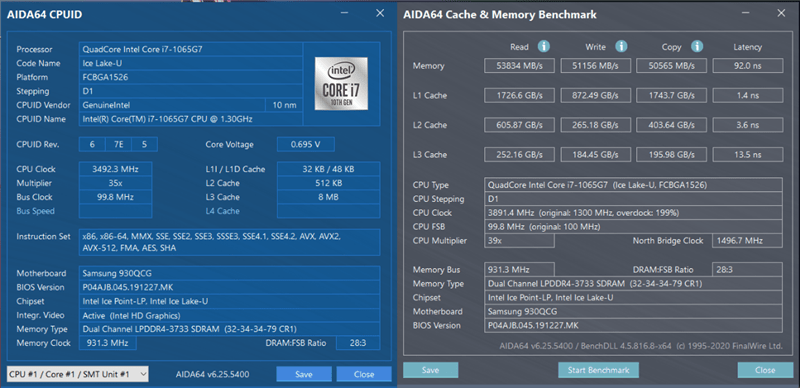This screenshot has width=800, height=388.
Task: Click the Memory Read value 53834 MB/s
Action: coord(519,66)
